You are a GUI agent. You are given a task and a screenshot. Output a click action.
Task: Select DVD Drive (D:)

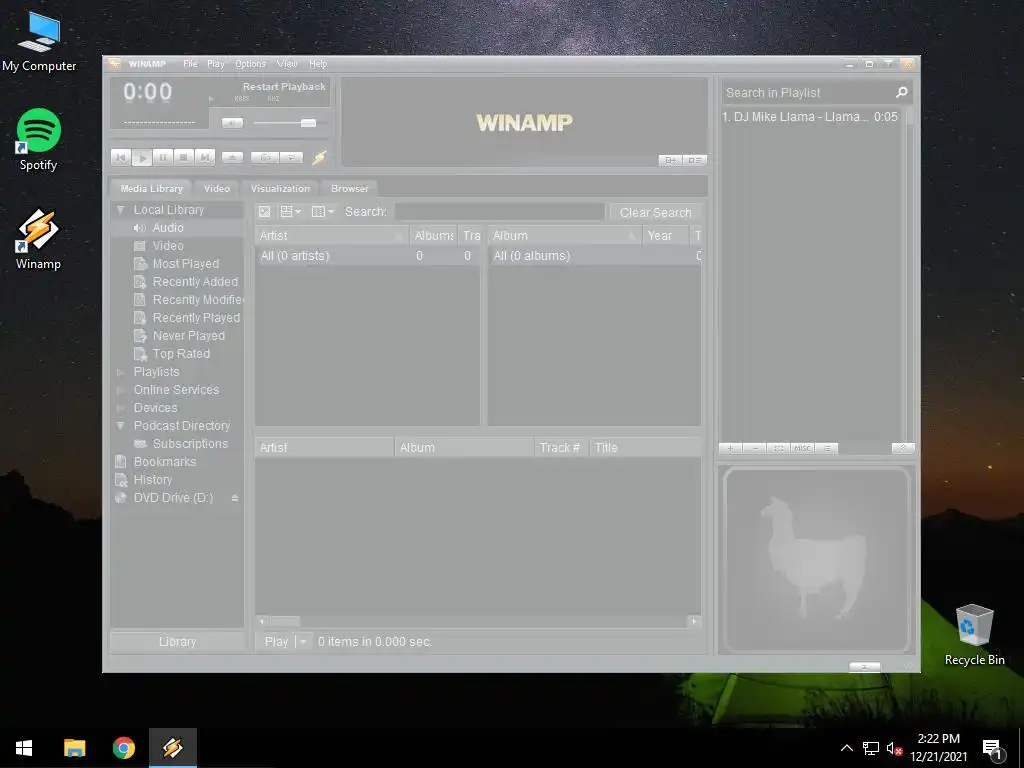click(x=173, y=498)
